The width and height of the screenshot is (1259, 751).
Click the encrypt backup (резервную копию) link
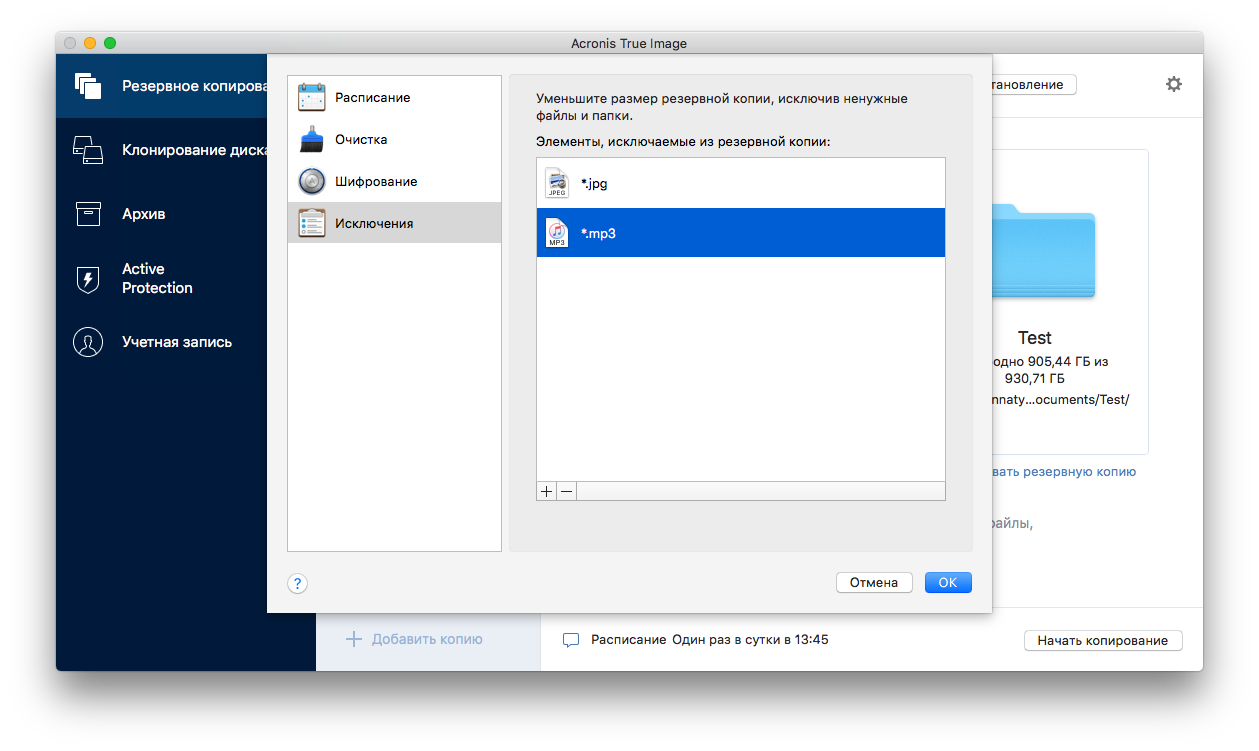(x=1064, y=471)
